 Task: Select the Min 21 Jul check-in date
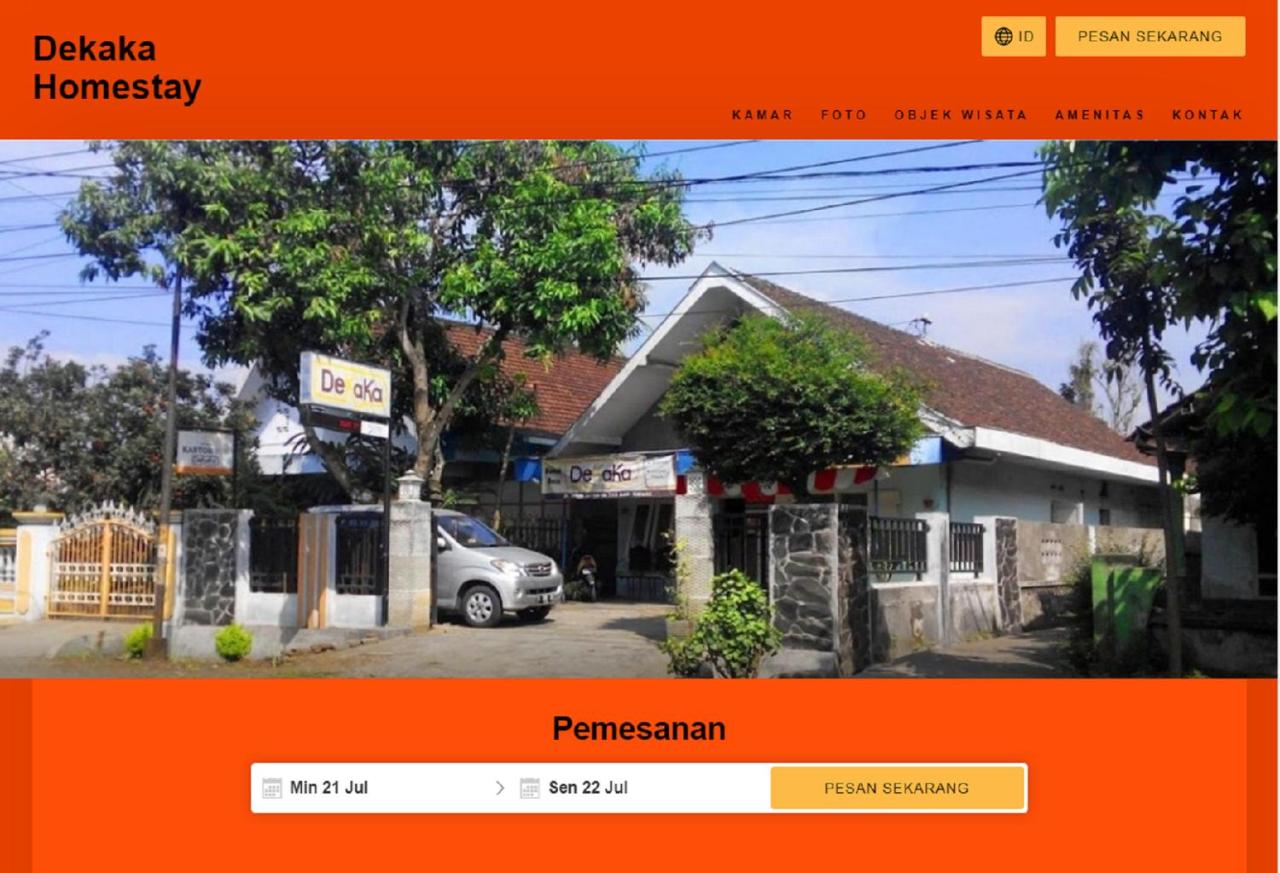329,788
